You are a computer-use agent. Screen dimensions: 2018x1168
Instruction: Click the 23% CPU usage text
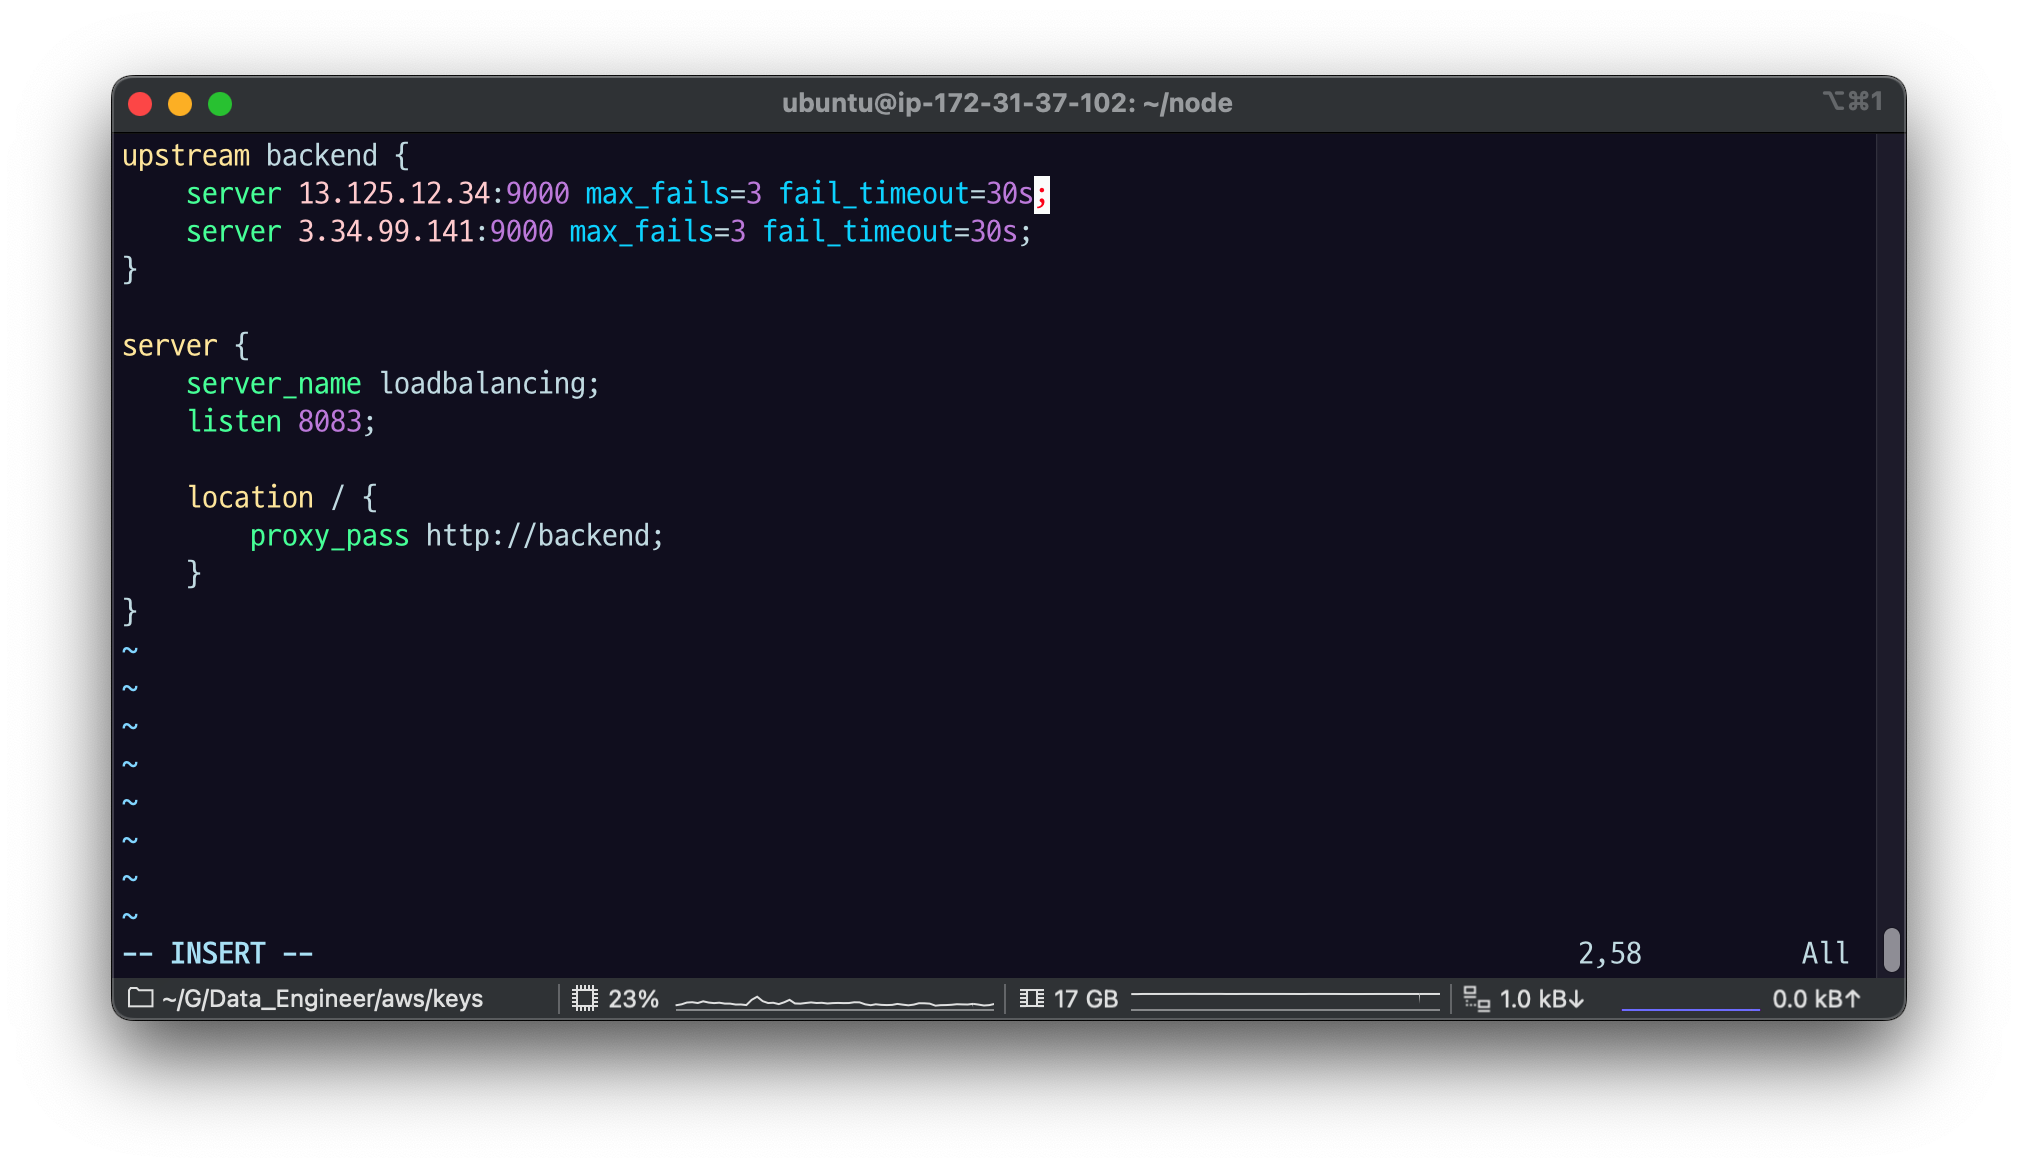[x=633, y=999]
